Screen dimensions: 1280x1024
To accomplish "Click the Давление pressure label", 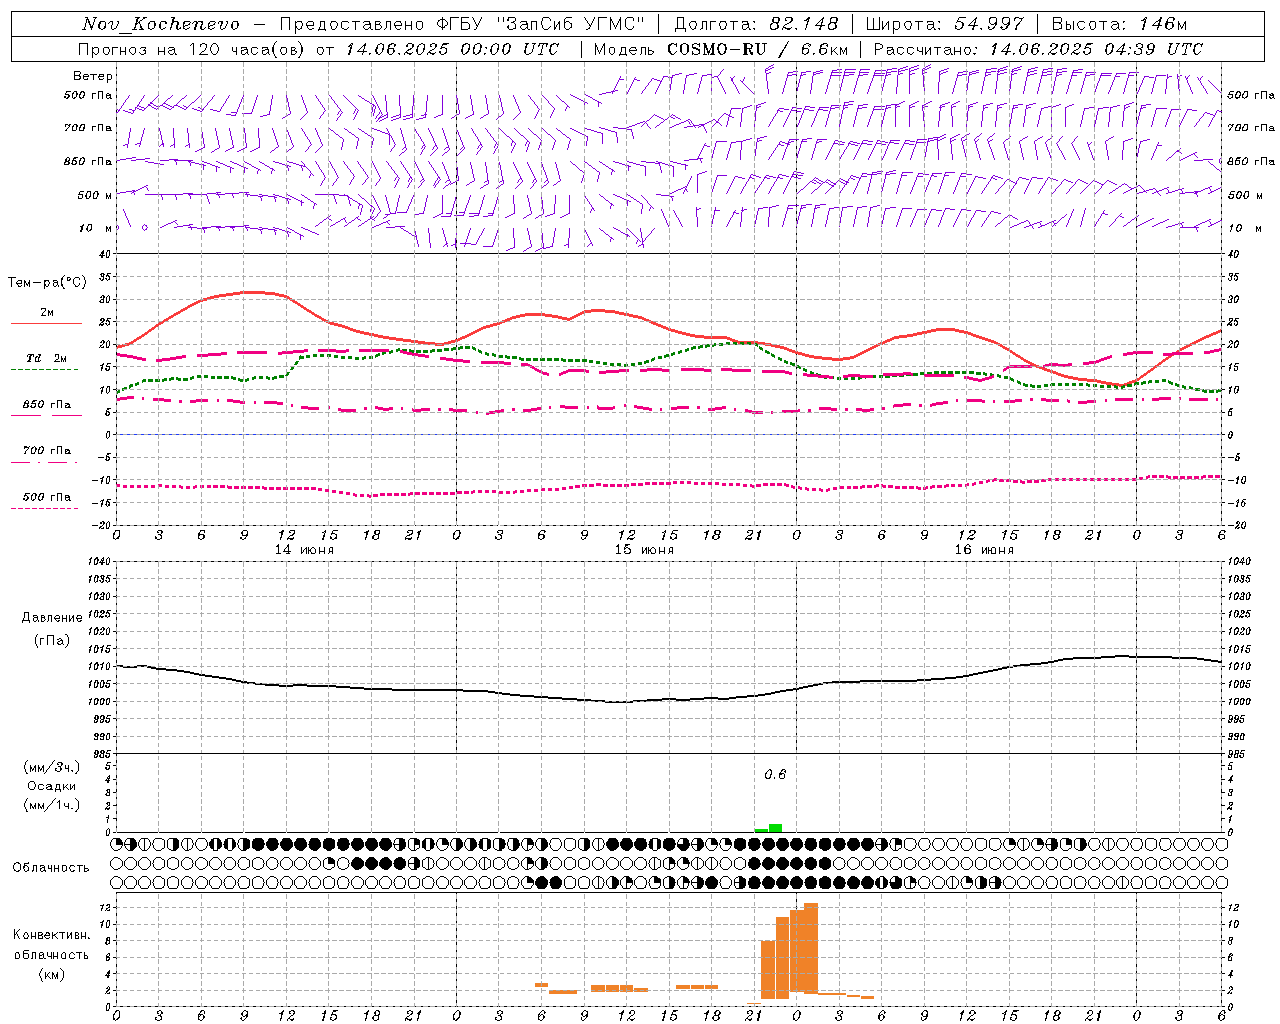I will click(52, 618).
